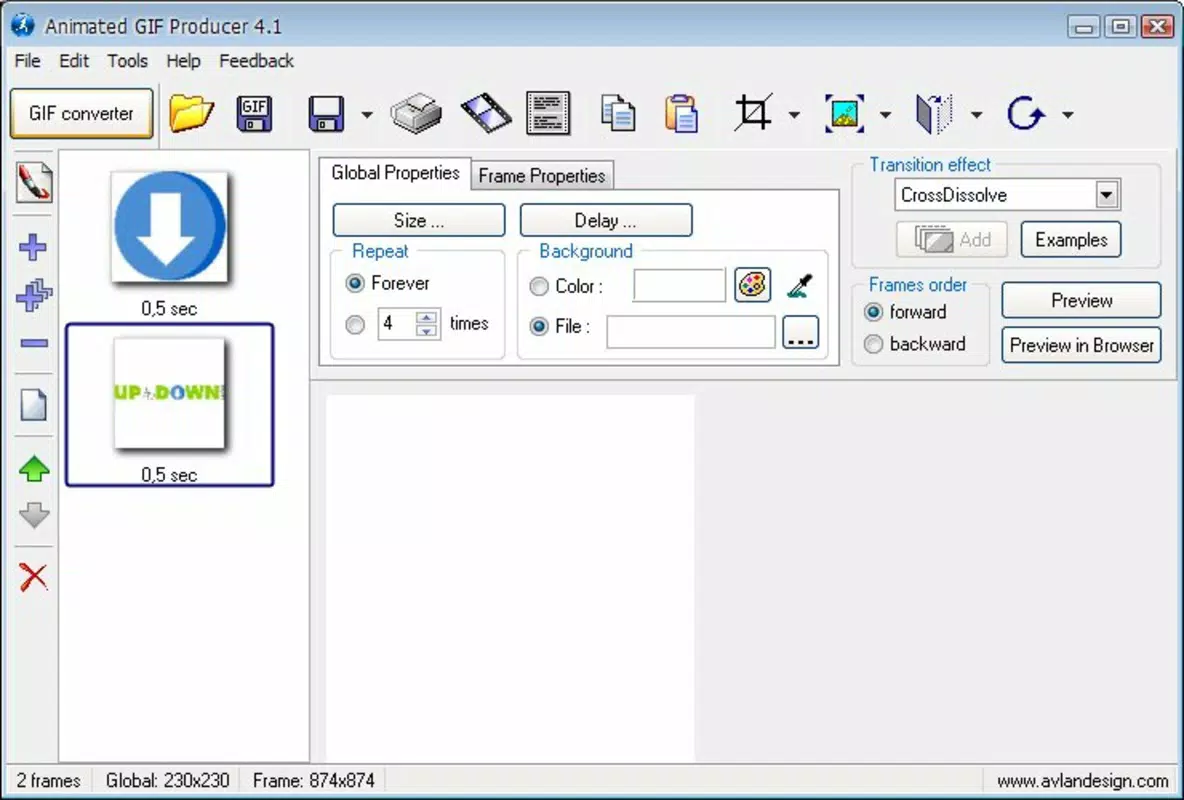Viewport: 1184px width, 800px height.
Task: Click the Paste clipboard icon
Action: point(681,113)
